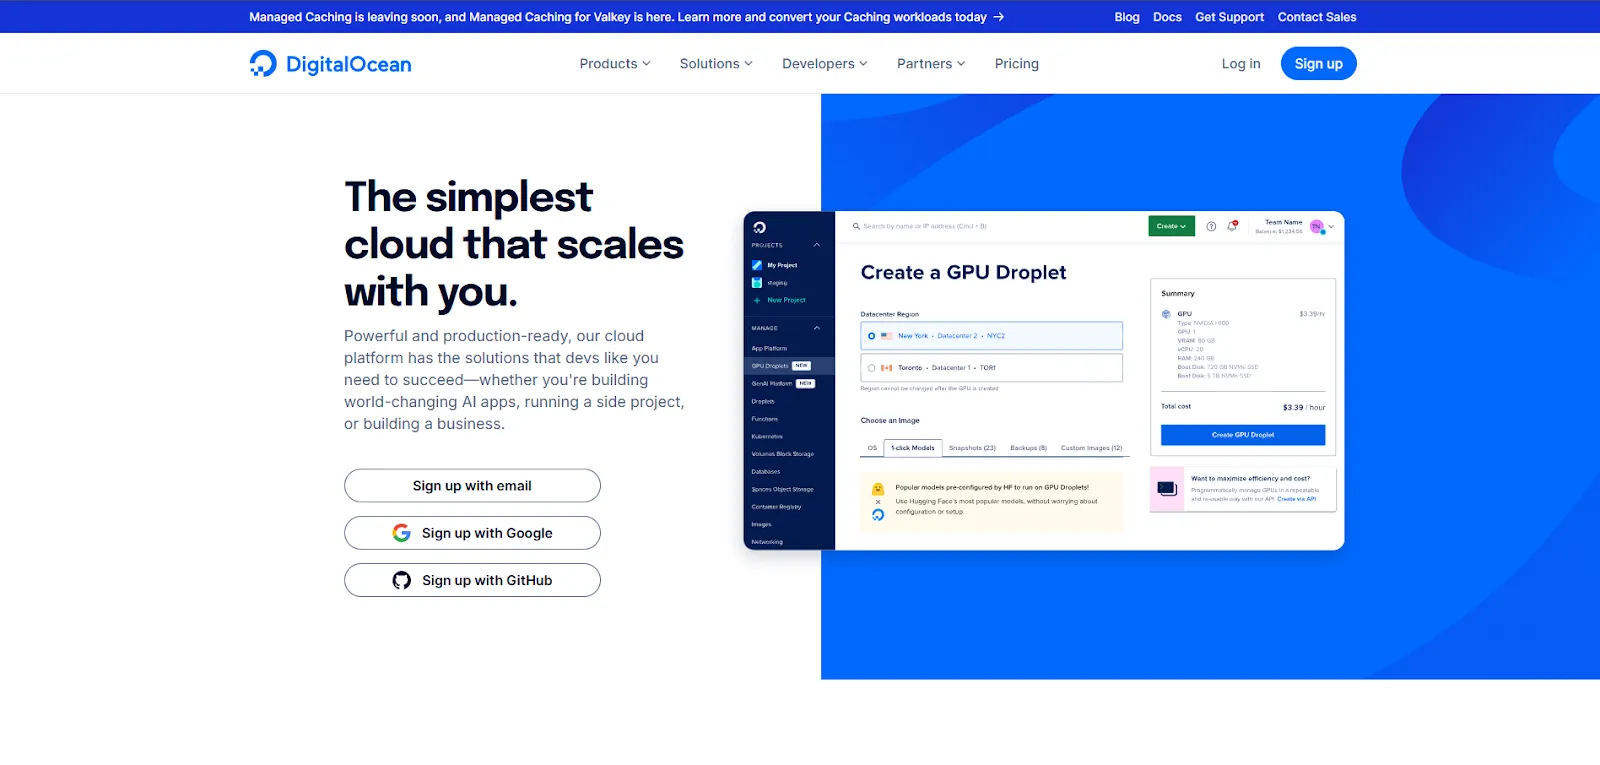Screen dimensions: 1600x765
Task: Click the Sign up button in header
Action: coord(1319,64)
